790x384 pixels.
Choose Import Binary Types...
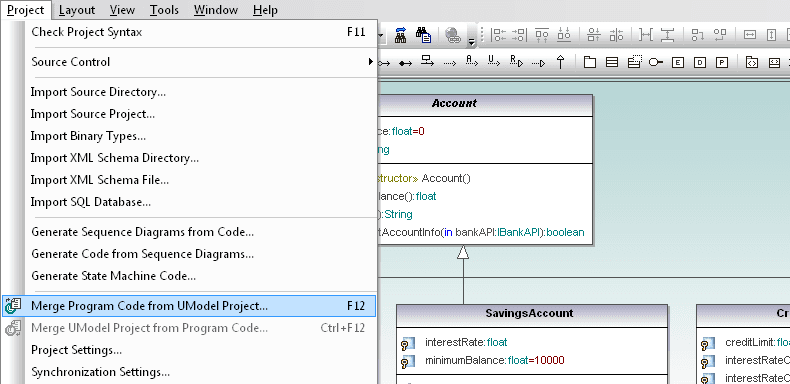[189, 136]
